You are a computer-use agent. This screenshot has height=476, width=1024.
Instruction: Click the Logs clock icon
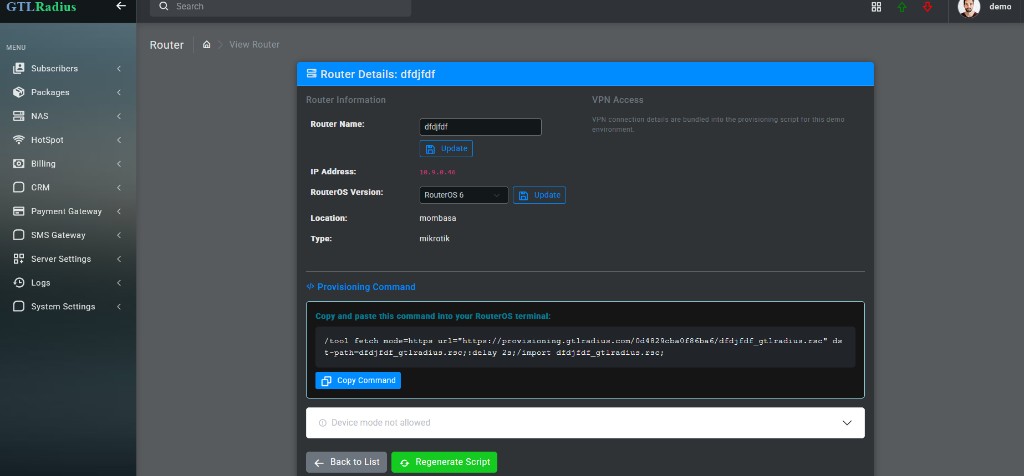[x=19, y=283]
